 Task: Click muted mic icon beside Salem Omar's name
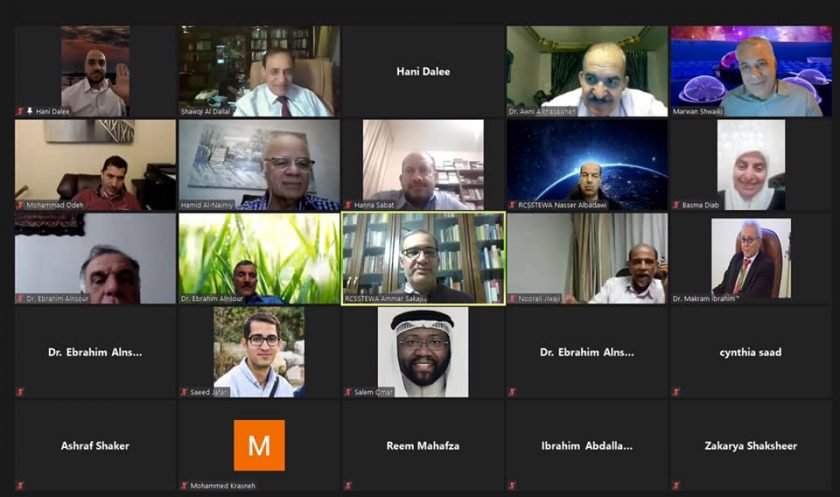click(348, 392)
